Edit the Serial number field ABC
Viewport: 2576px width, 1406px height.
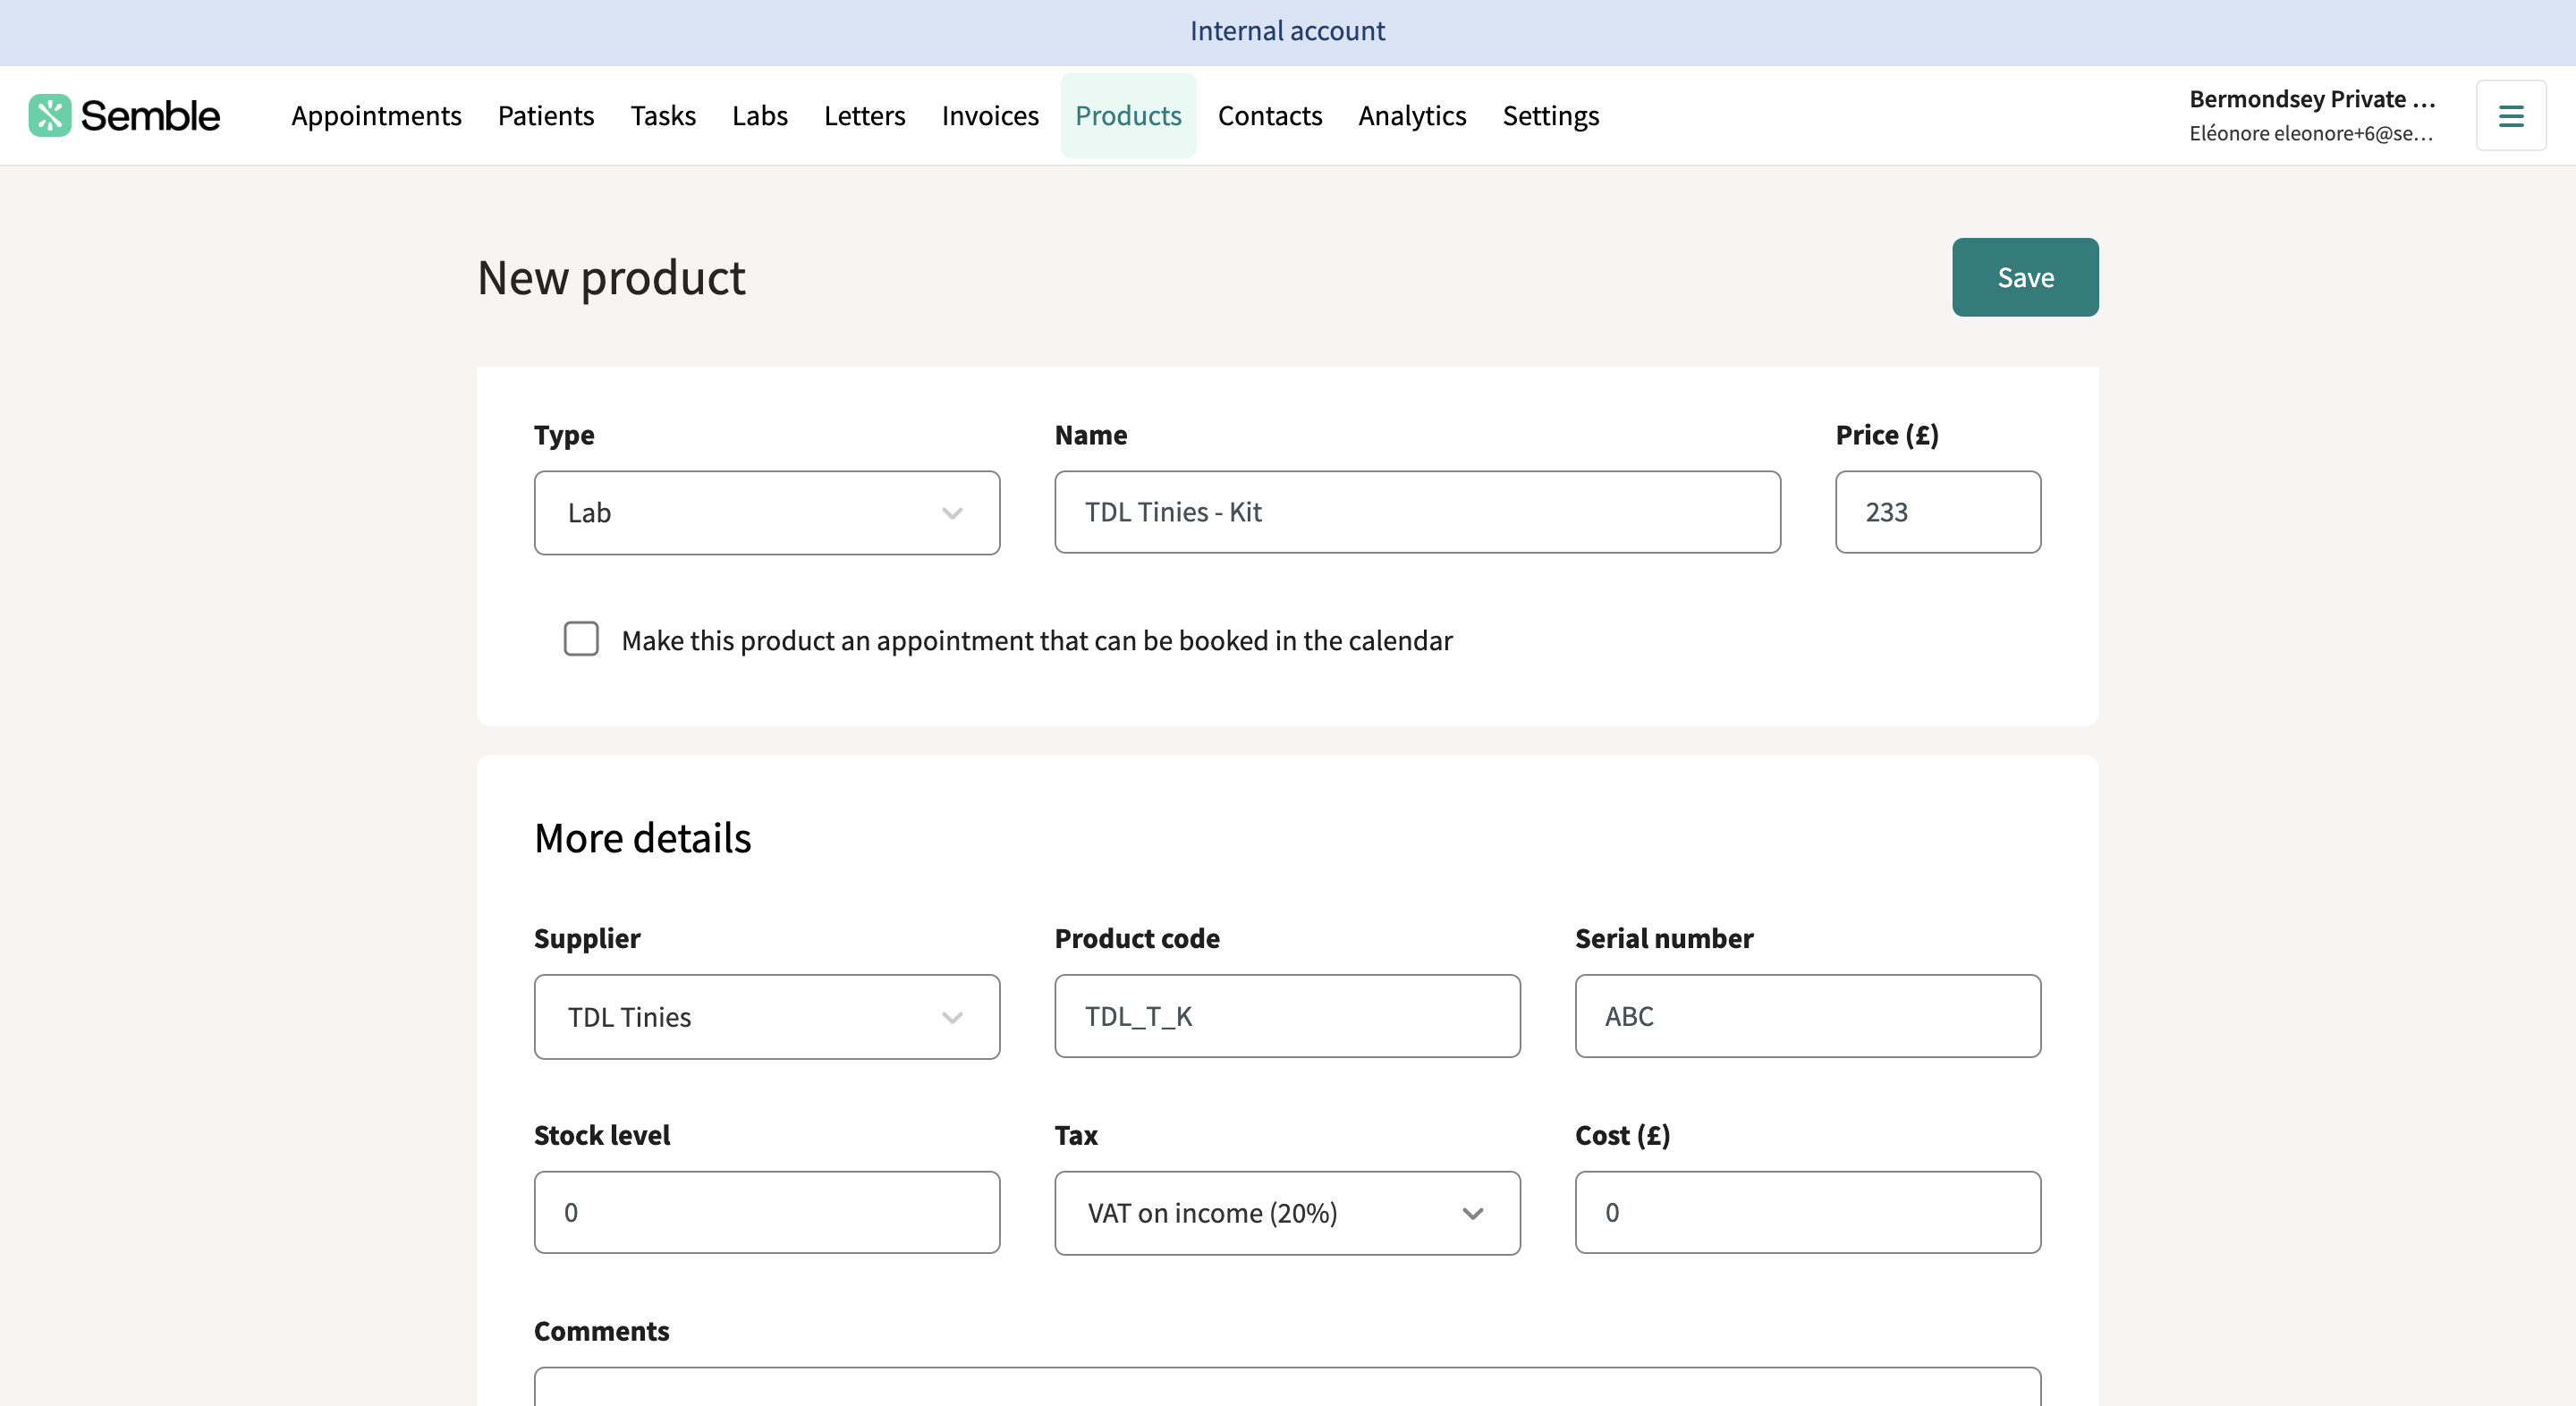tap(1808, 1016)
